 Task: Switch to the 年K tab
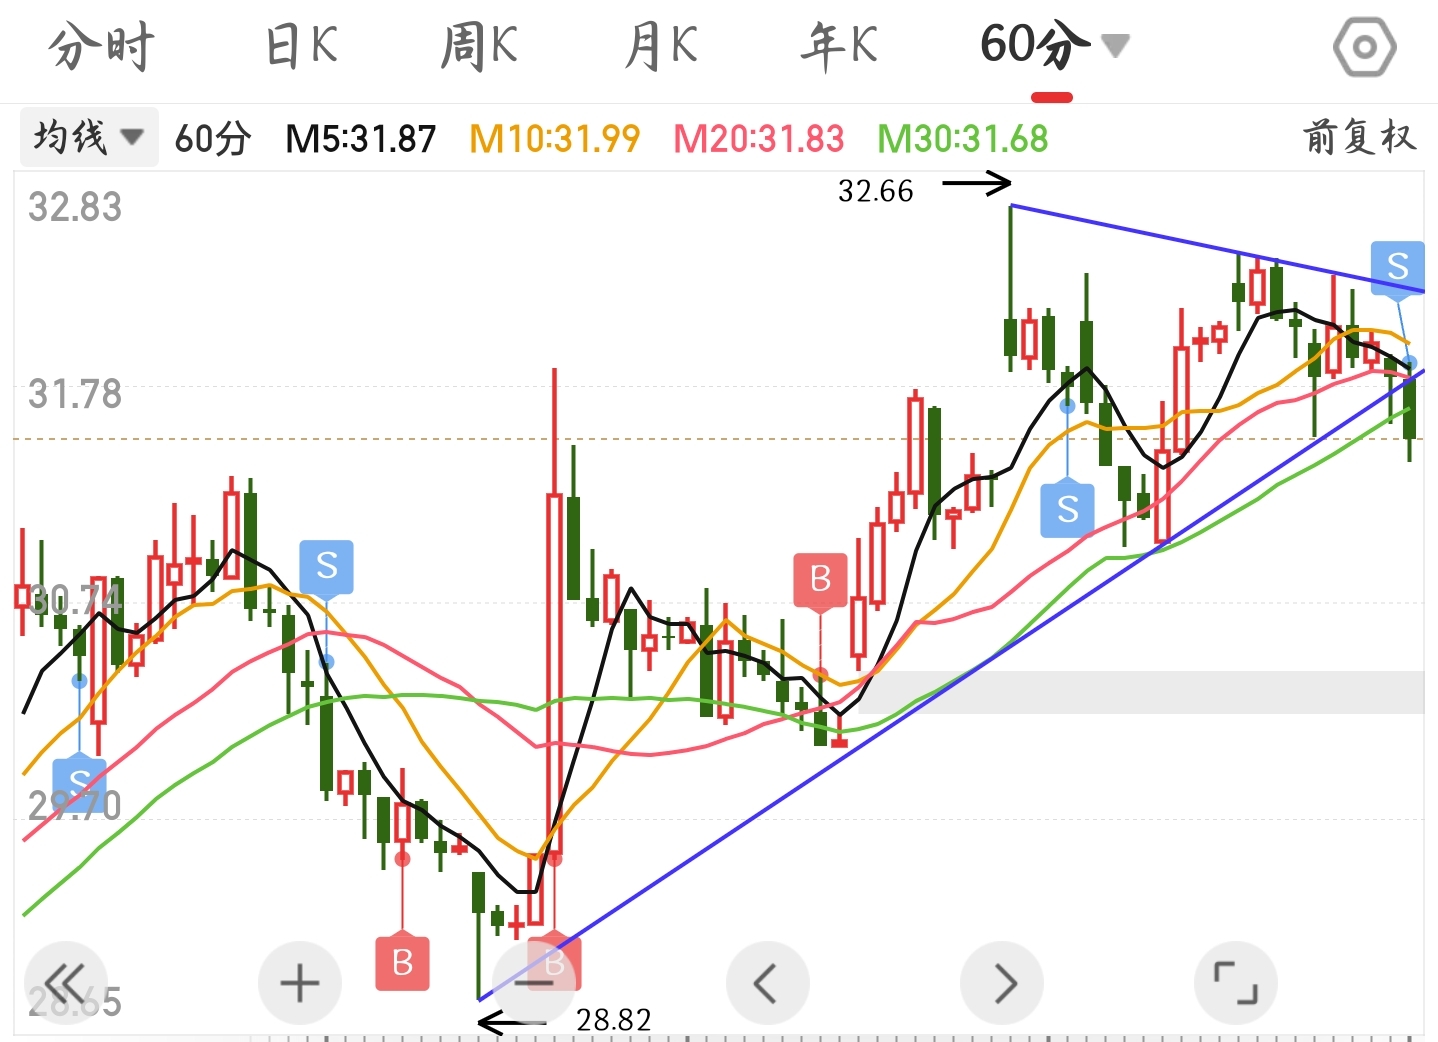click(x=838, y=46)
